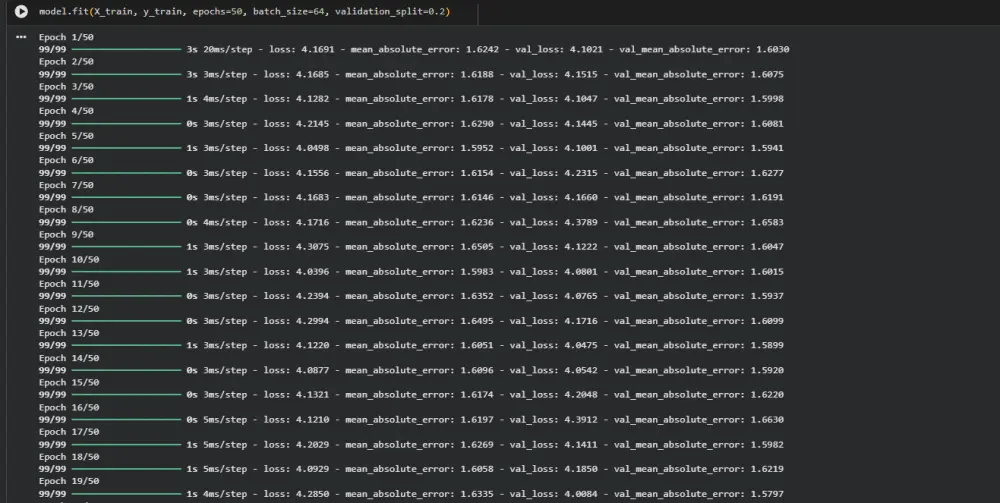The height and width of the screenshot is (503, 1000).
Task: Select the 'Epoch 13/50' label
Action: [69, 333]
